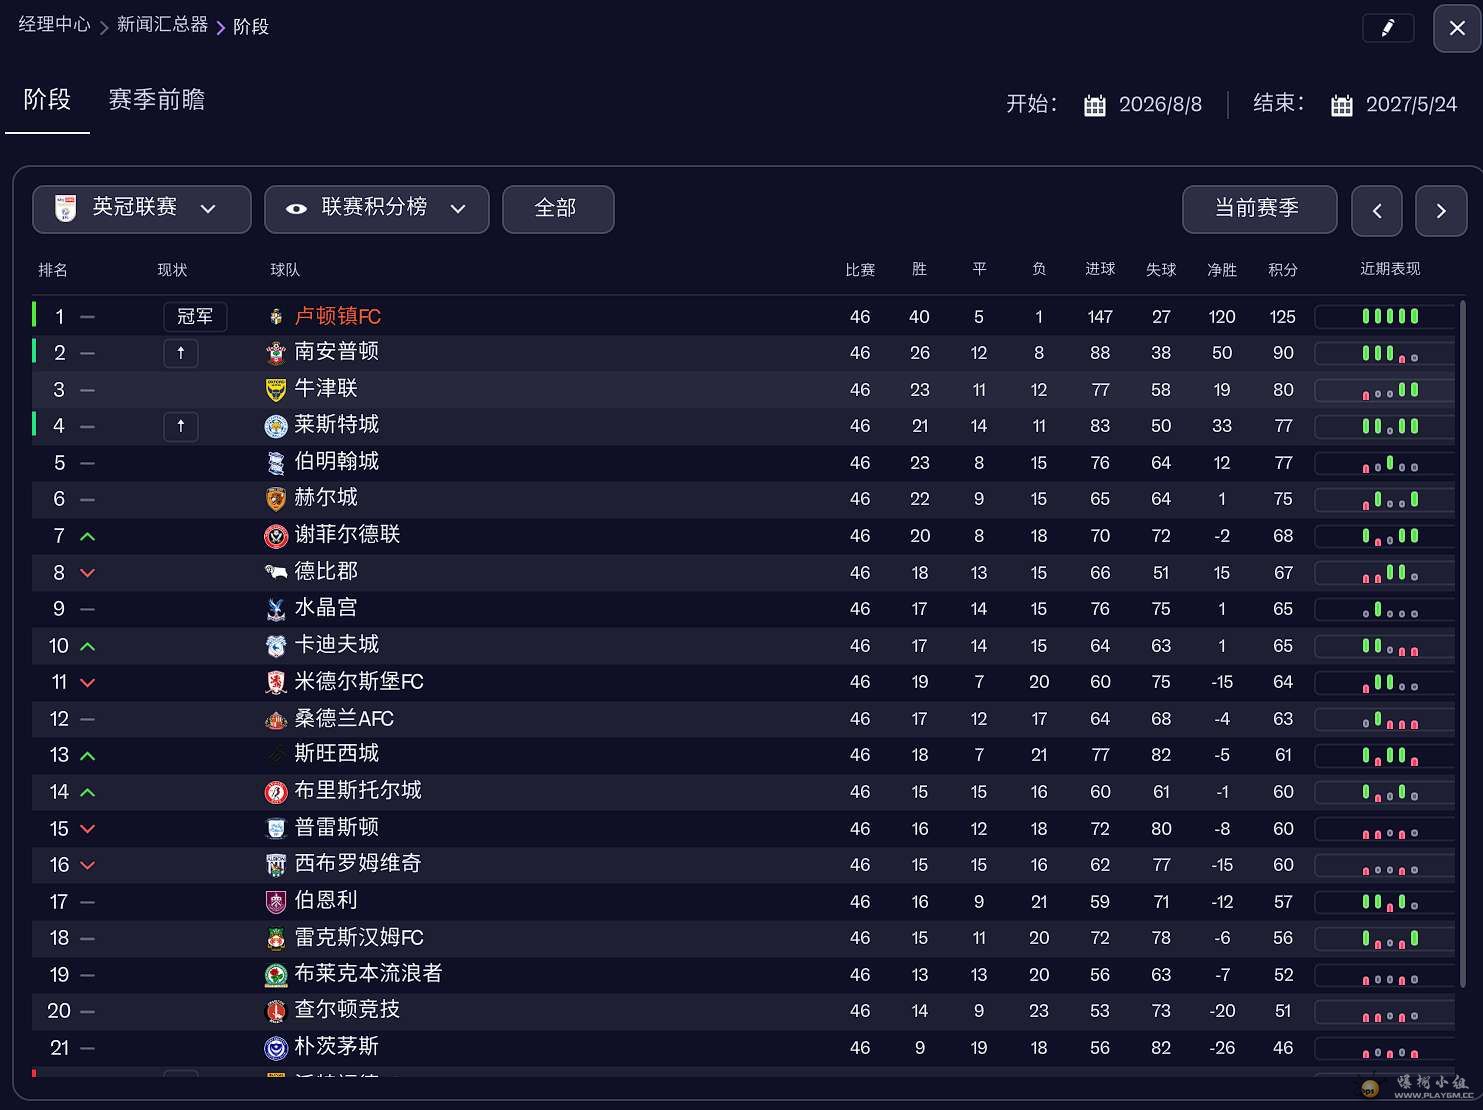This screenshot has height=1110, width=1483.
Task: Click the pencil edit icon
Action: [x=1388, y=28]
